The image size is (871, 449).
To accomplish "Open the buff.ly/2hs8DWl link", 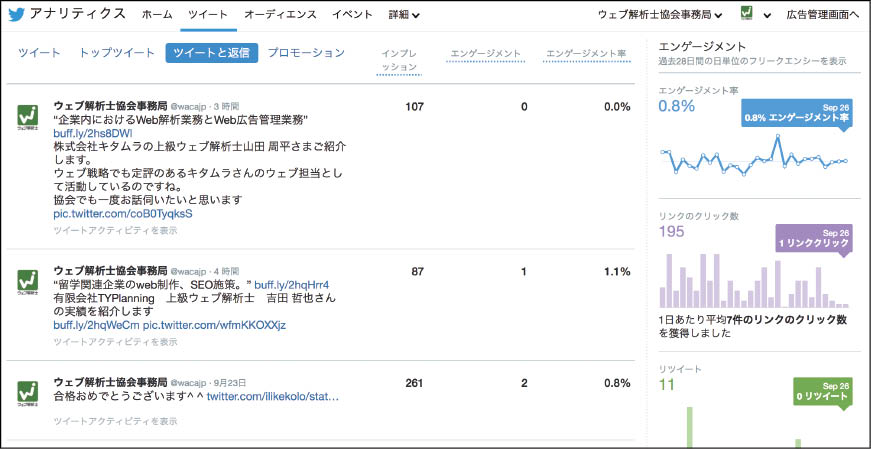I will pyautogui.click(x=92, y=133).
